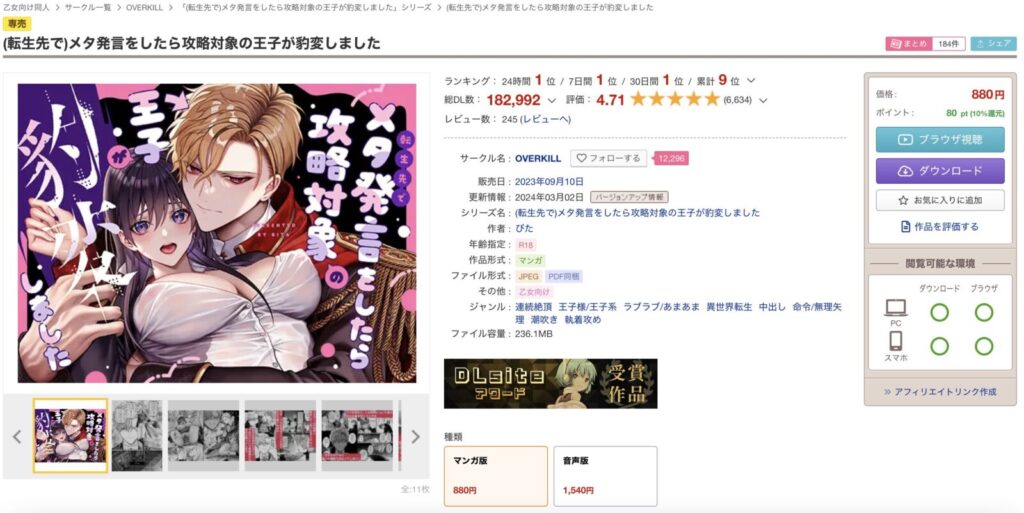
Task: Open サークル一覧 breadcrumb link
Action: click(88, 7)
